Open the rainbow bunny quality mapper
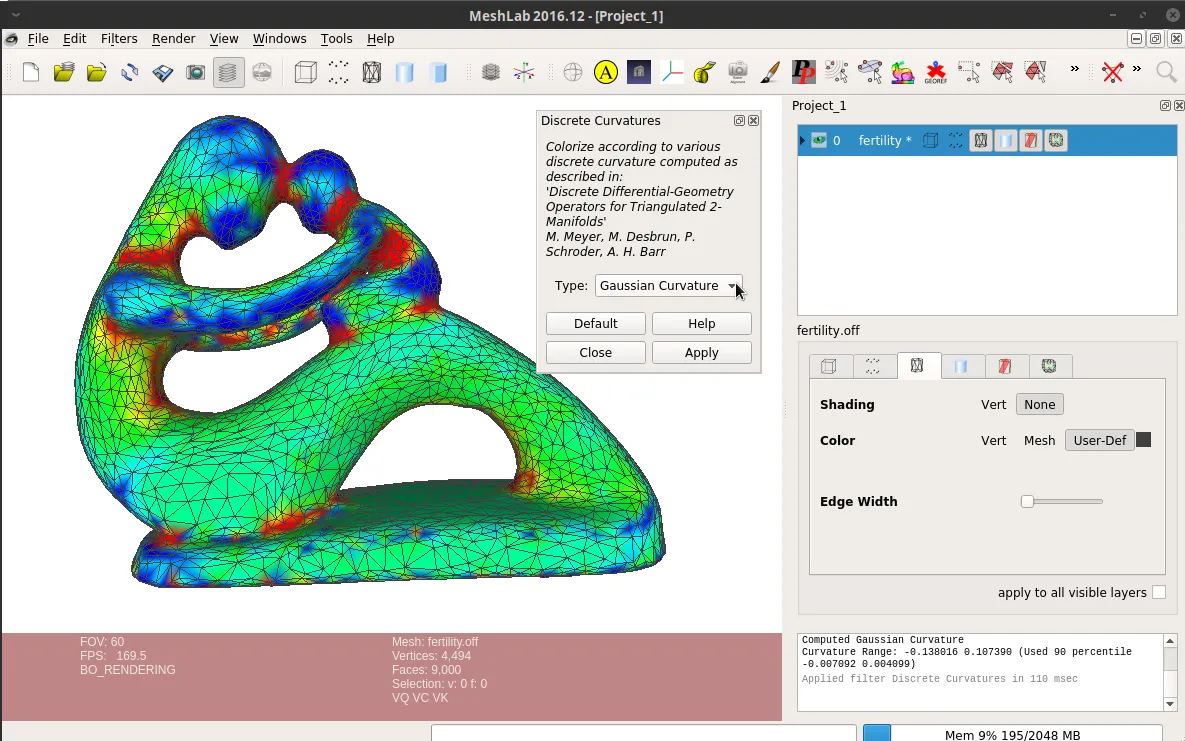 click(x=902, y=73)
